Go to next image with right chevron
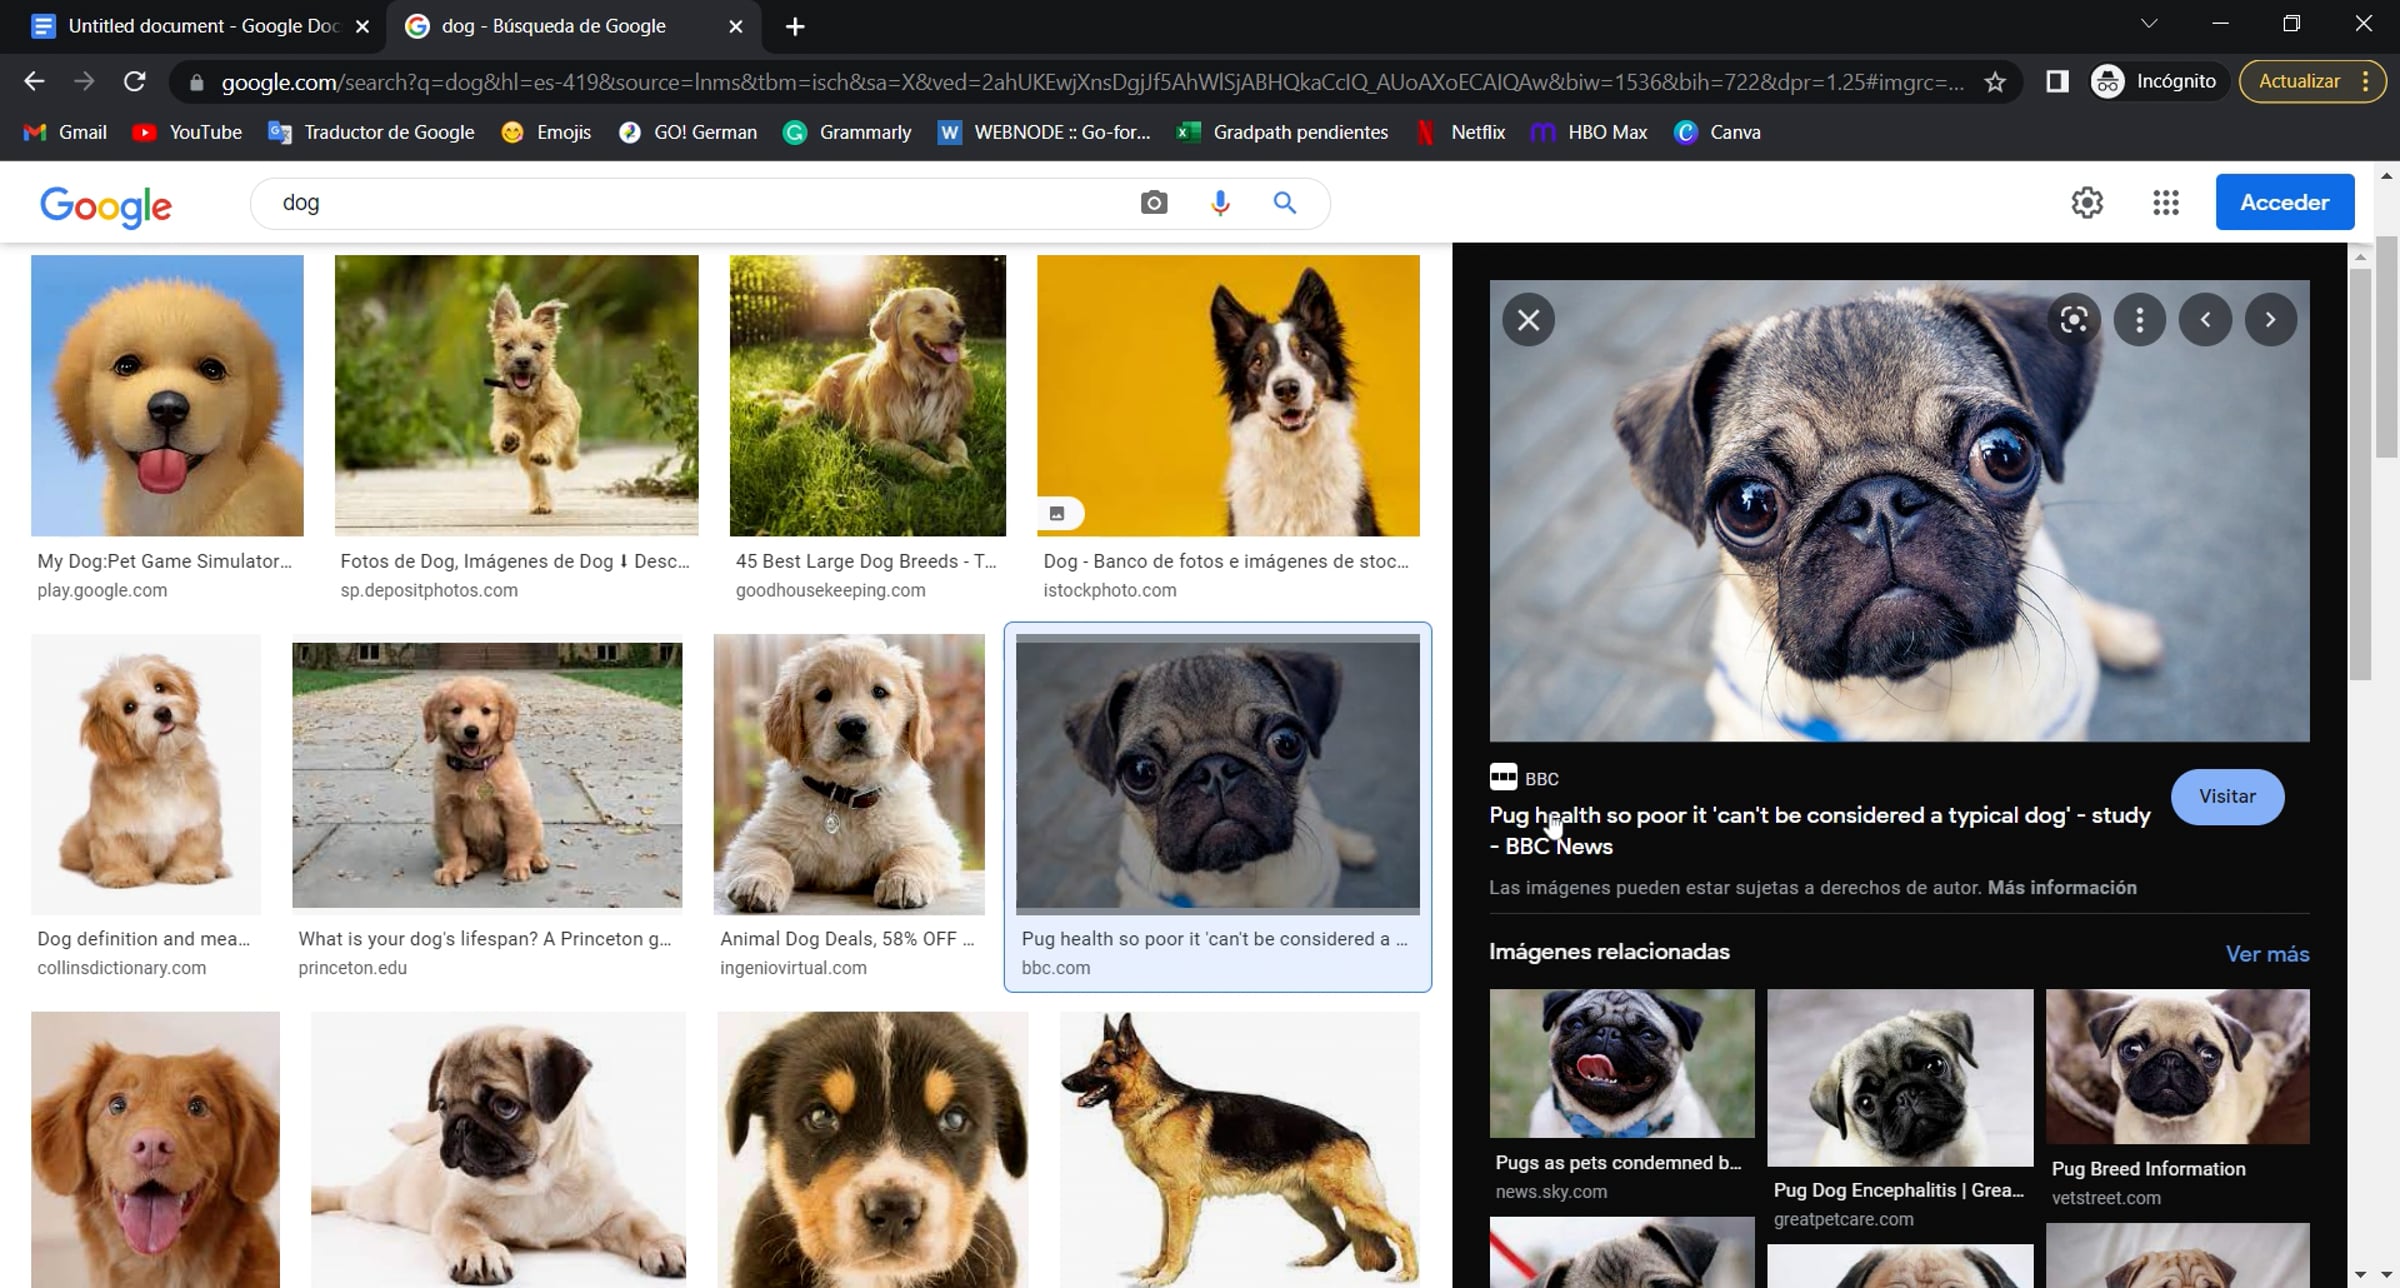 2270,320
